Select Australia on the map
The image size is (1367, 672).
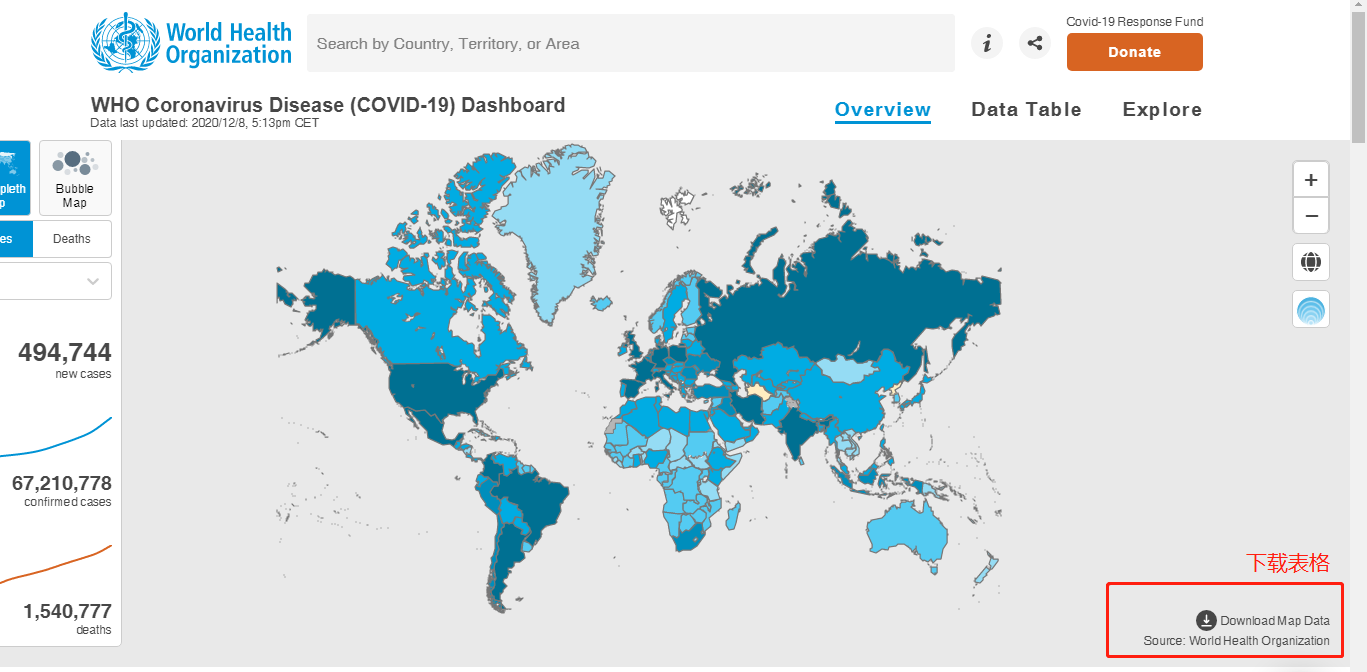point(908,530)
